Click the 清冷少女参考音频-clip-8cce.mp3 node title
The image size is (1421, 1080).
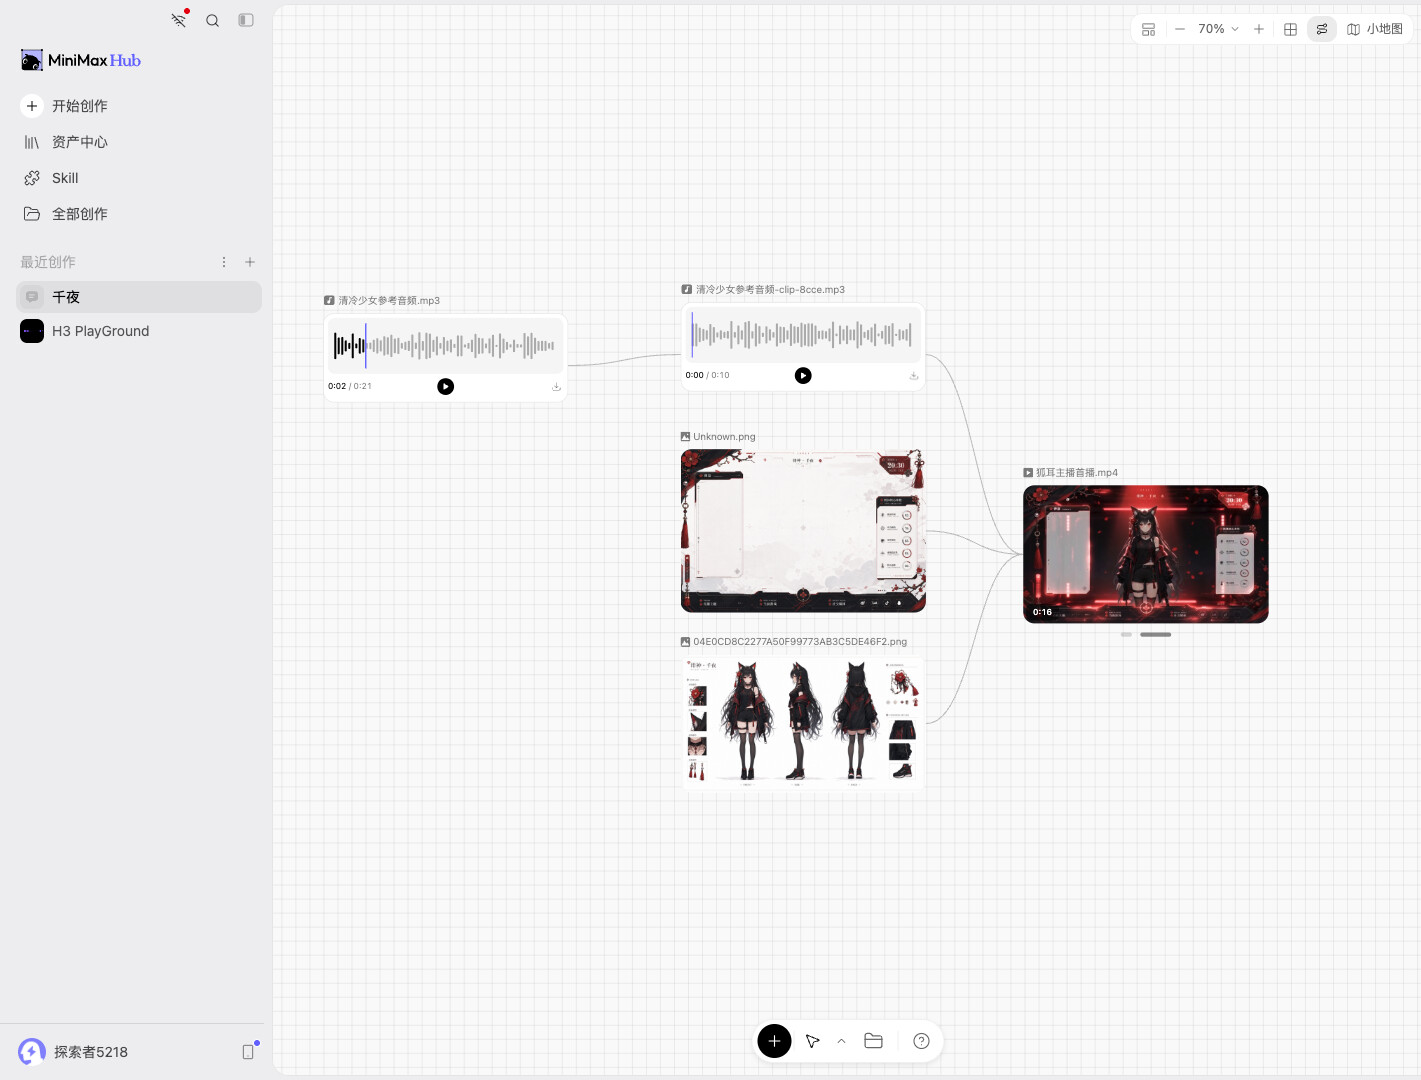pos(770,289)
